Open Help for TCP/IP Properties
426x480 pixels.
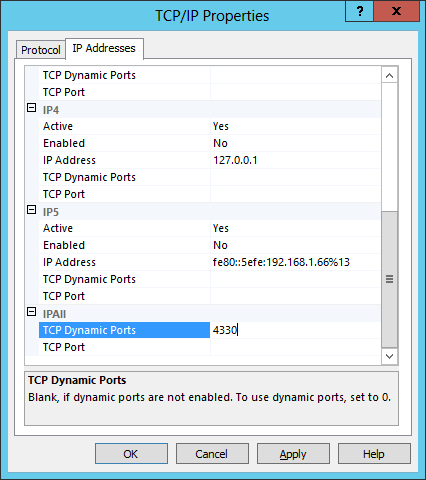(374, 454)
